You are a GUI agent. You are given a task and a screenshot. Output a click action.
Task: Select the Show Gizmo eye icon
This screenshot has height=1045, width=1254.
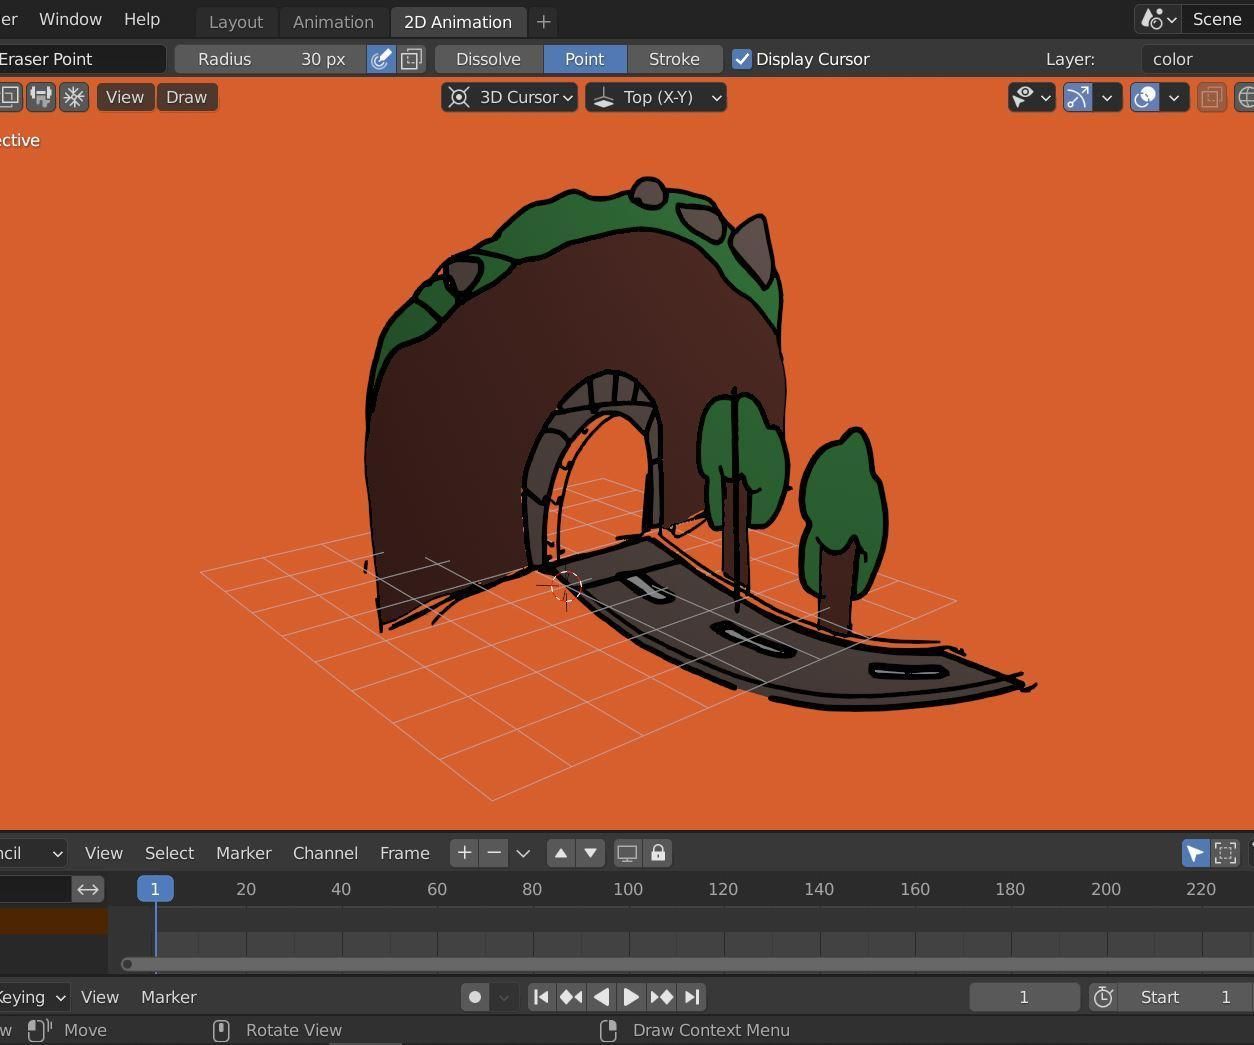(1023, 97)
